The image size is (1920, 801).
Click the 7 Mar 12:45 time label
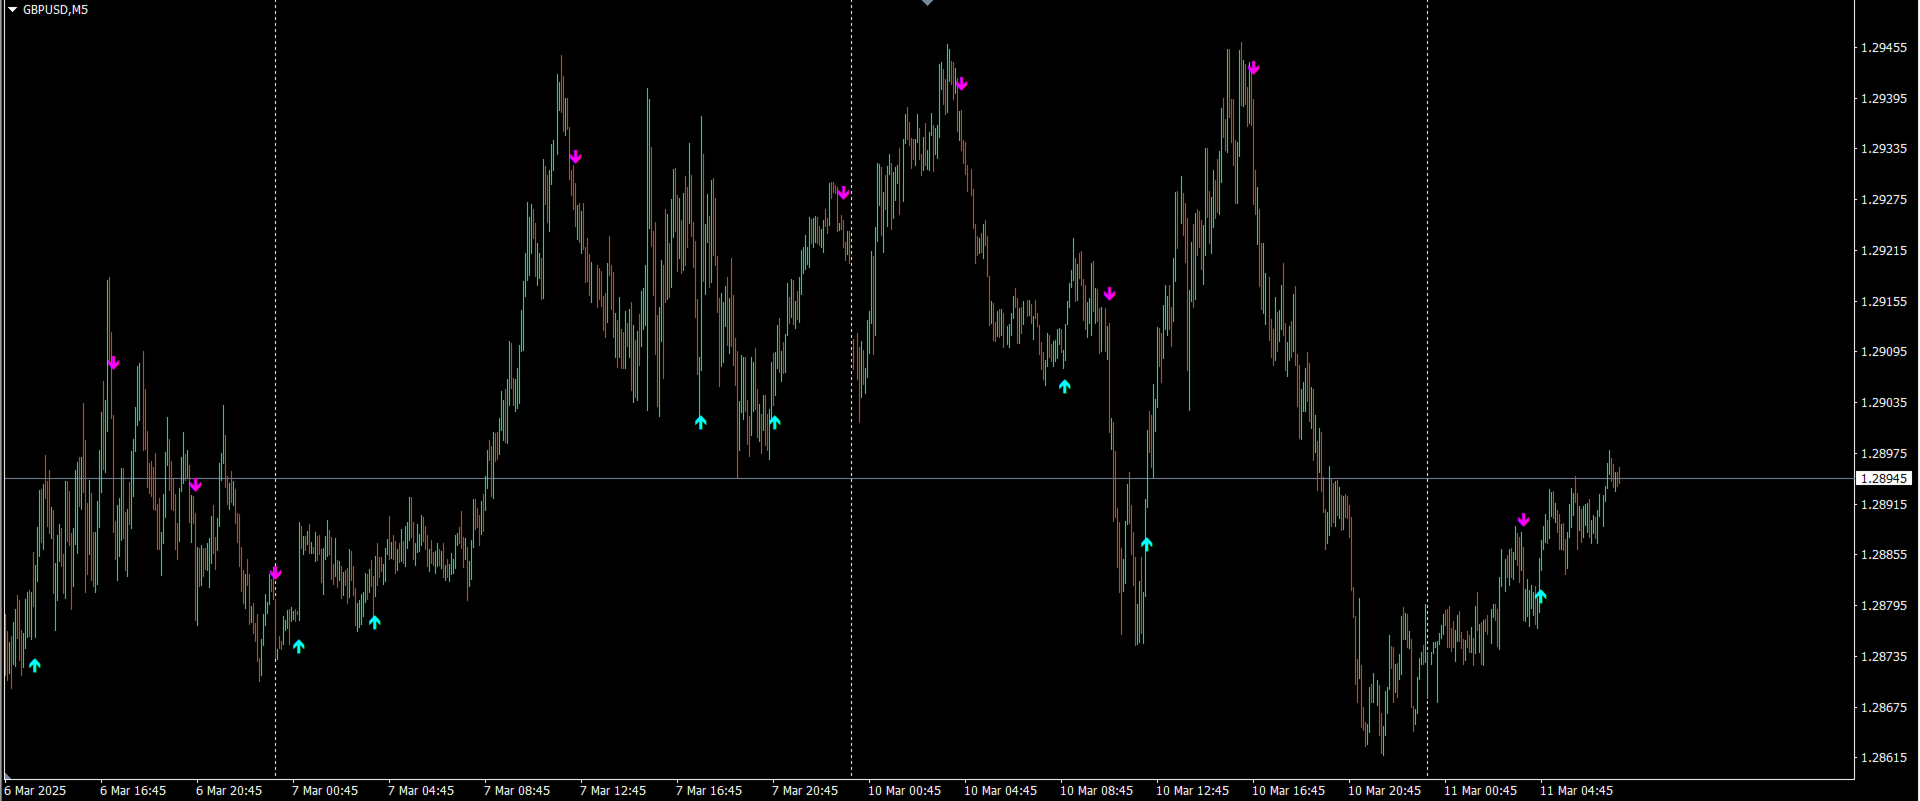pyautogui.click(x=613, y=791)
